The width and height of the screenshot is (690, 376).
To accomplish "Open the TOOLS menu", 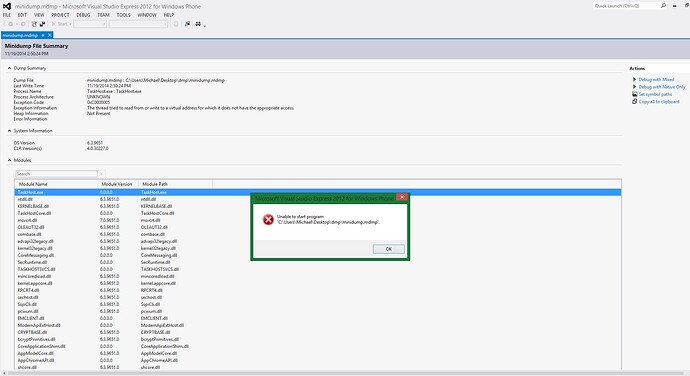I will (124, 15).
